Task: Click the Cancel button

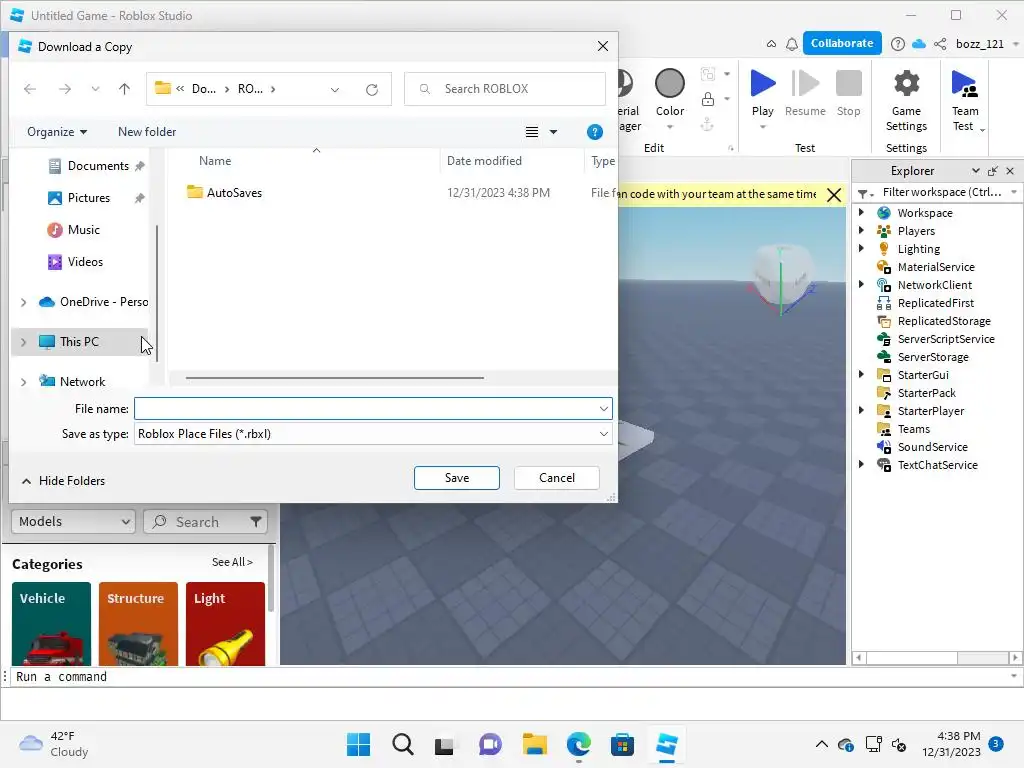Action: (556, 478)
